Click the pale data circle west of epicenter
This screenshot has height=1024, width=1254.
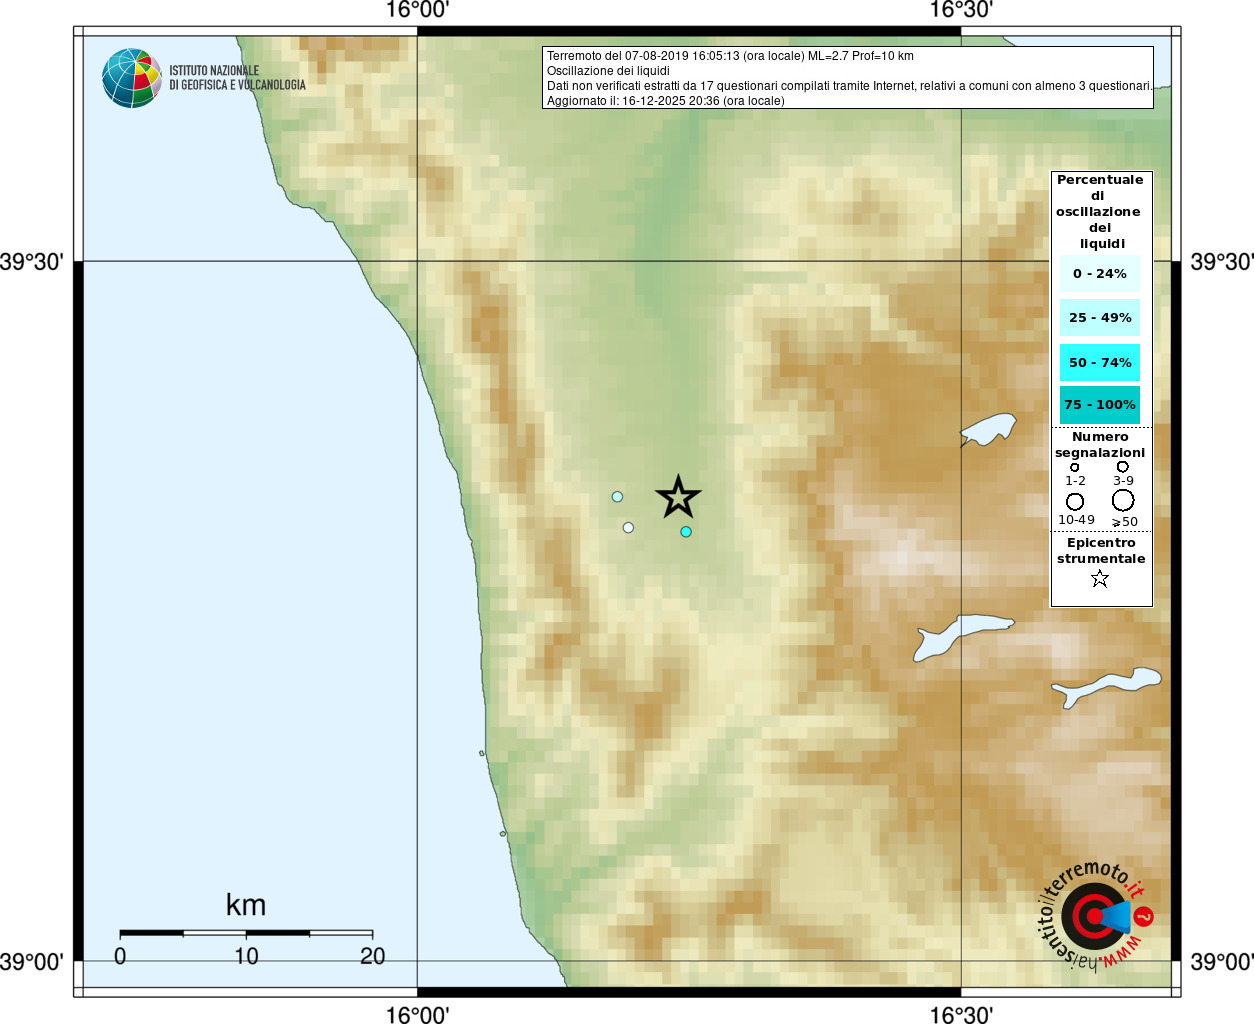pyautogui.click(x=617, y=497)
